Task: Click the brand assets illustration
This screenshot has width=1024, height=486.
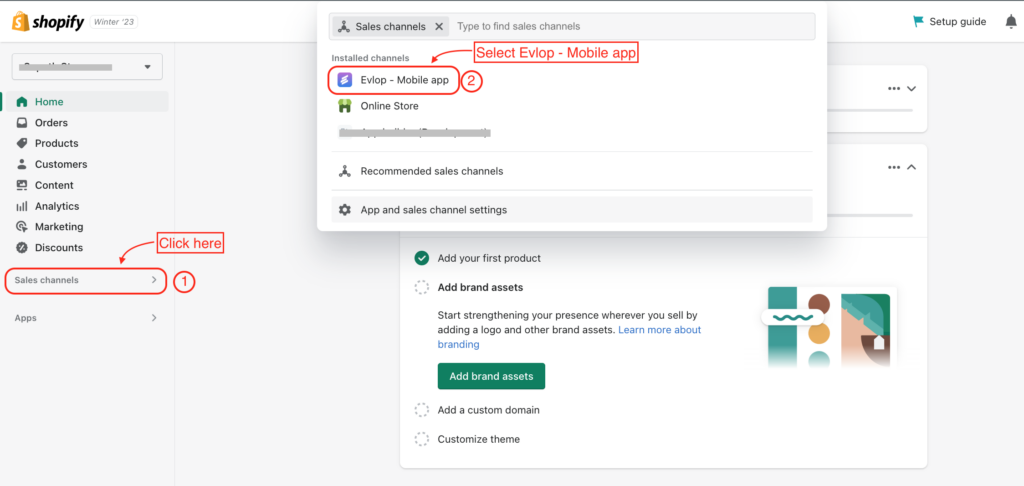Action: coord(829,327)
